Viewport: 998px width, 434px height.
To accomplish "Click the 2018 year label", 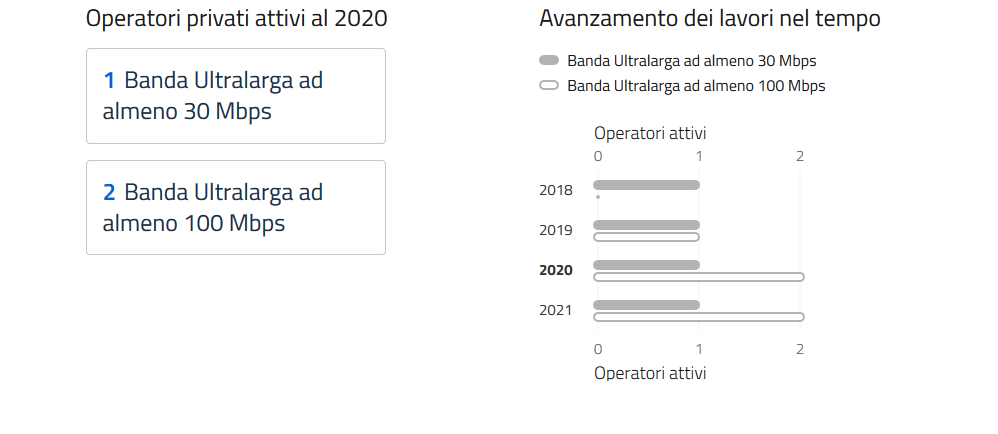I will (555, 190).
